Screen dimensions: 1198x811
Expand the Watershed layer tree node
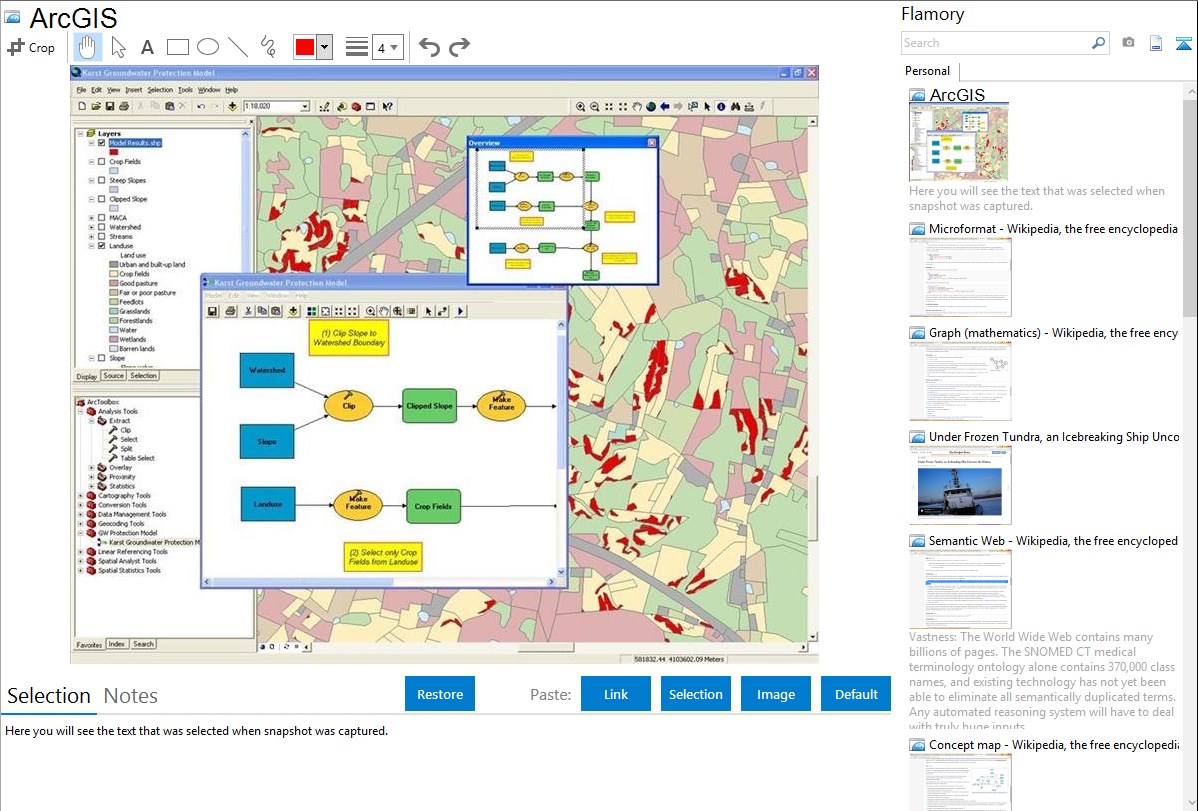click(91, 227)
